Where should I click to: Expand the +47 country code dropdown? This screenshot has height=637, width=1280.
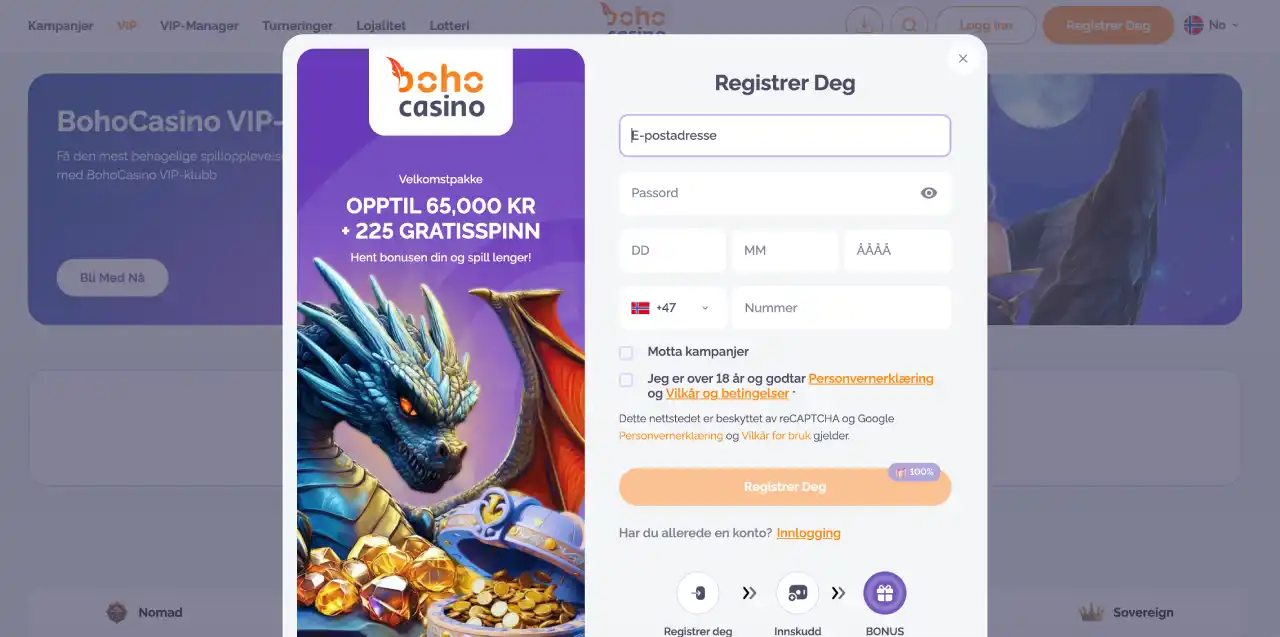pos(672,308)
